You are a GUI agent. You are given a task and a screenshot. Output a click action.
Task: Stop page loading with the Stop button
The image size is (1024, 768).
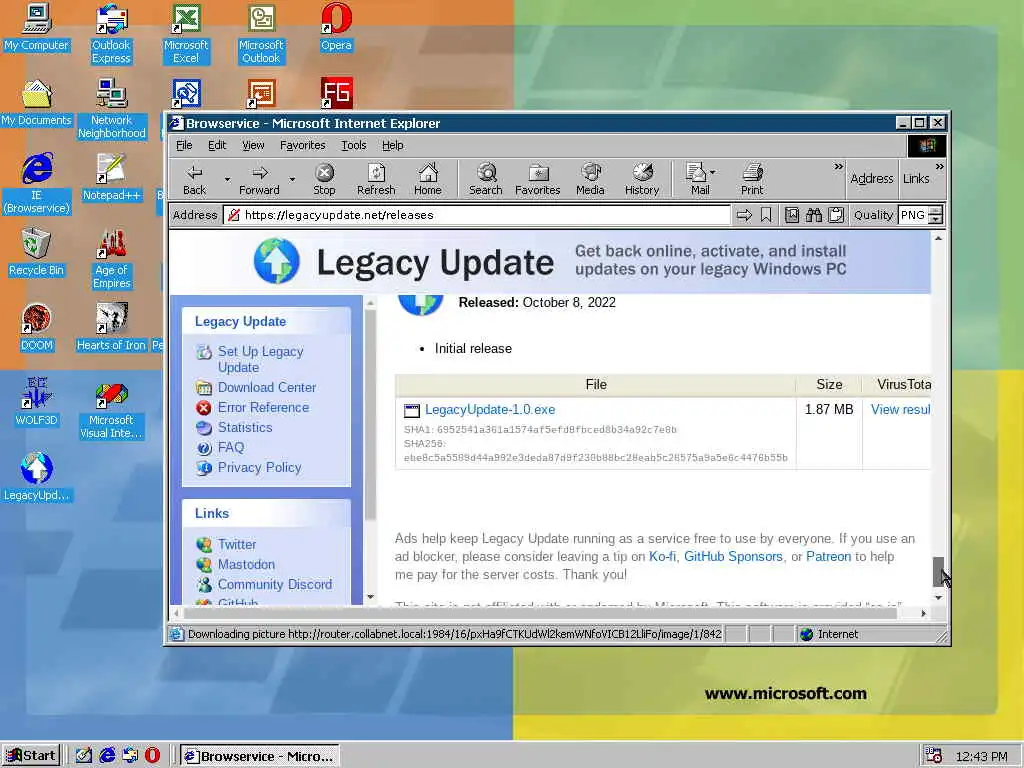tap(324, 180)
